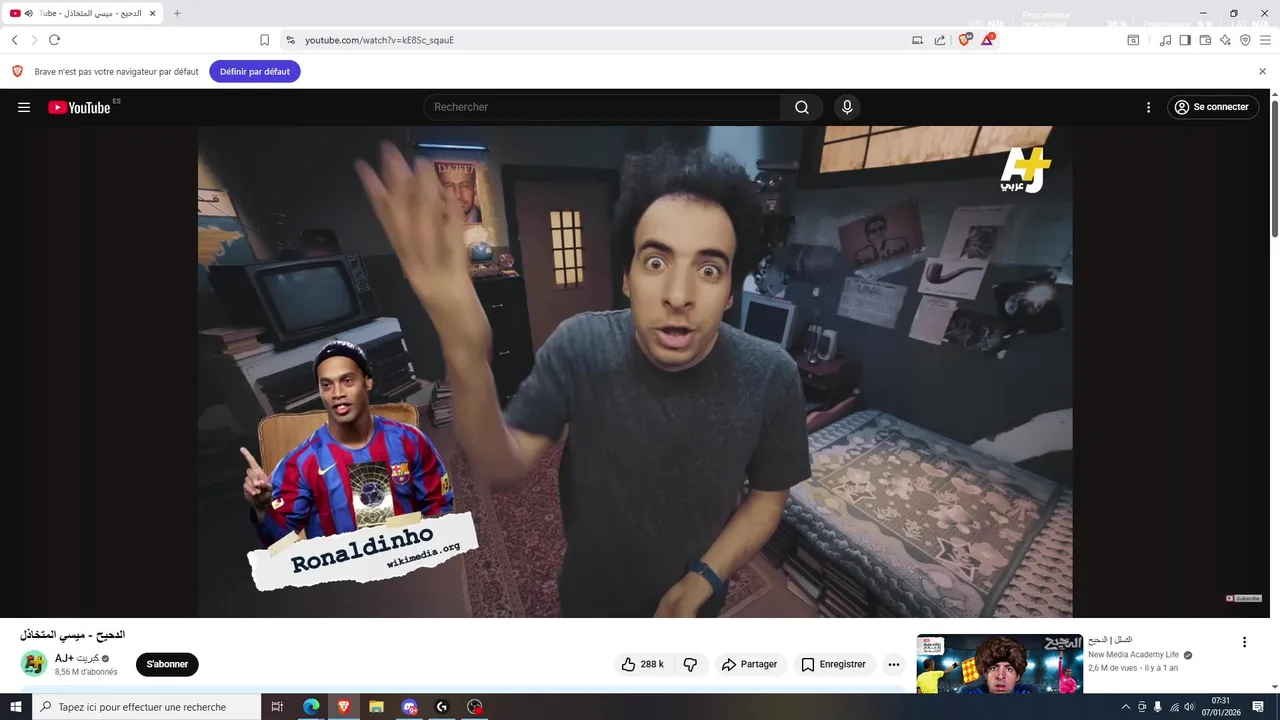Open recommended video options three dots
Viewport: 1280px width, 720px height.
(1244, 642)
